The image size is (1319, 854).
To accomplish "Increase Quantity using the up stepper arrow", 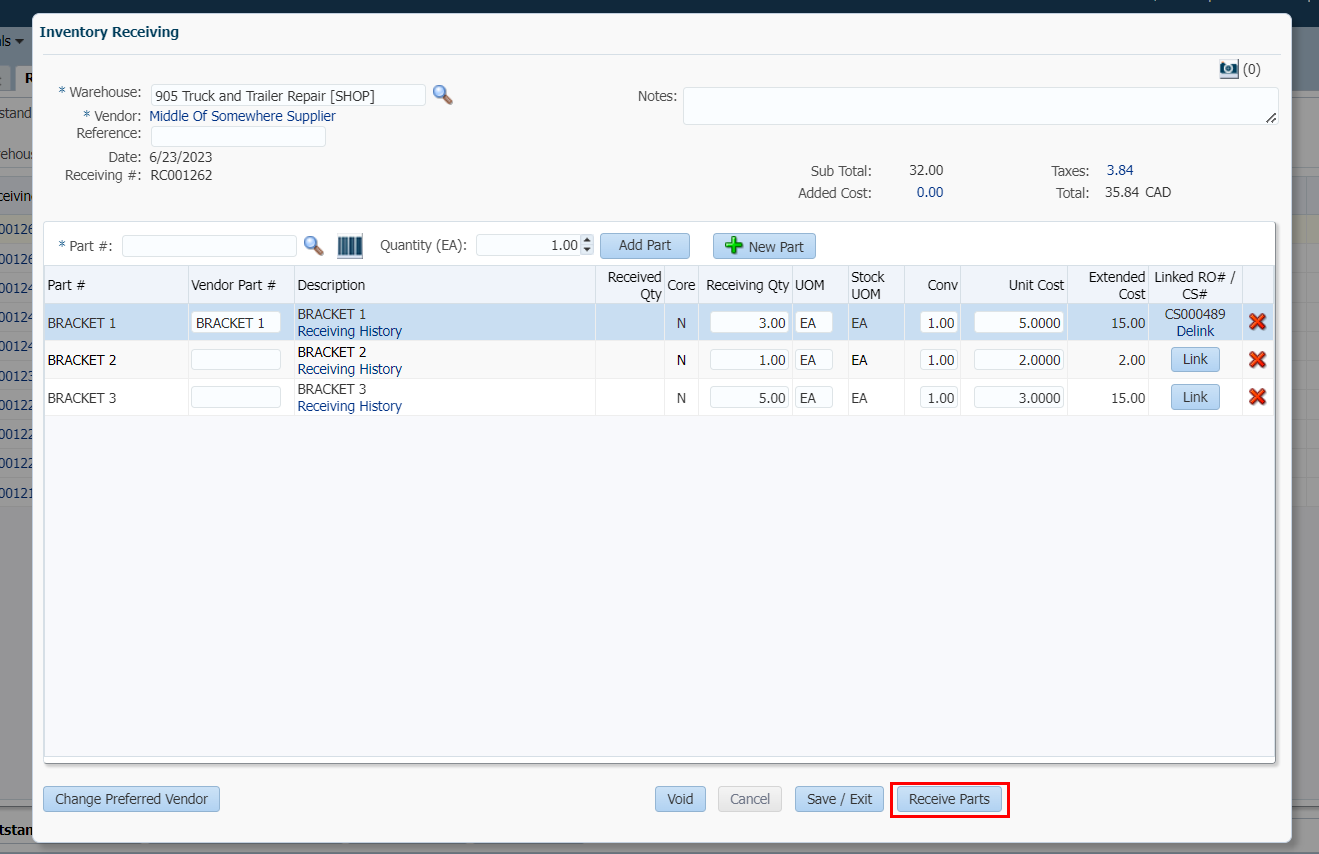I will (587, 240).
